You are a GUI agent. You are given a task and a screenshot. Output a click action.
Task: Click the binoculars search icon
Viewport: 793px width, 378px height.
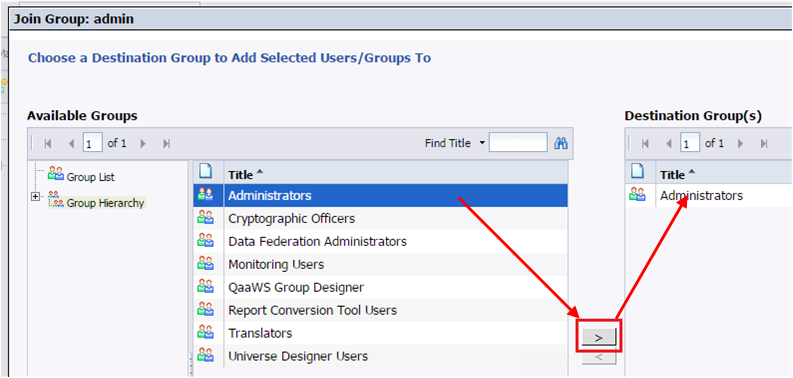pyautogui.click(x=560, y=143)
